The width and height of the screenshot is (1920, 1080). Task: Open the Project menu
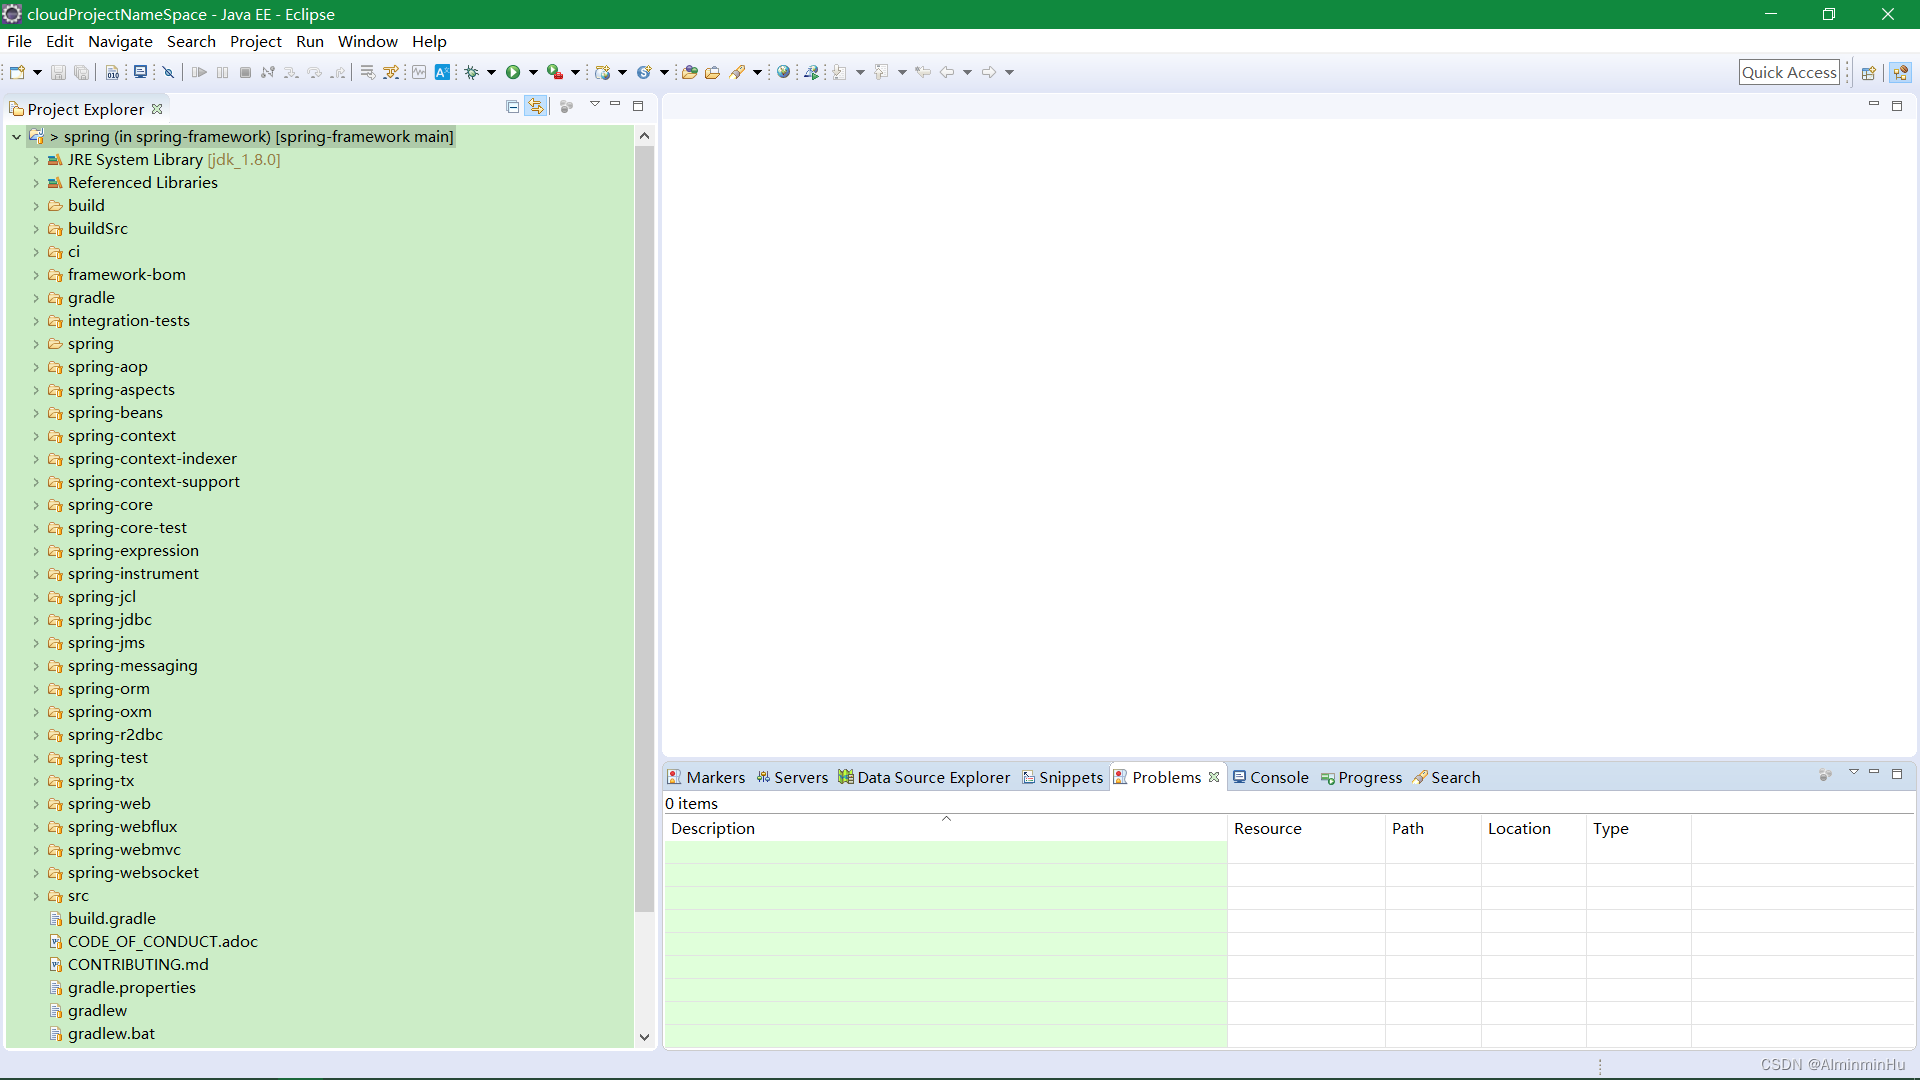tap(256, 41)
